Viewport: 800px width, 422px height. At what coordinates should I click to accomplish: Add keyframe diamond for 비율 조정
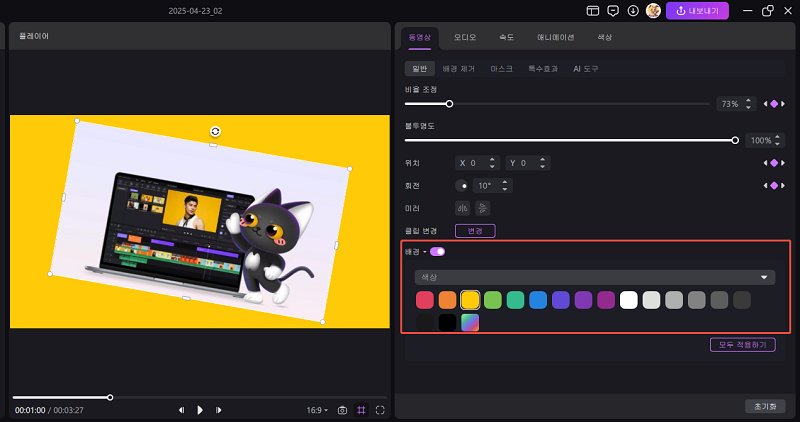pyautogui.click(x=774, y=104)
